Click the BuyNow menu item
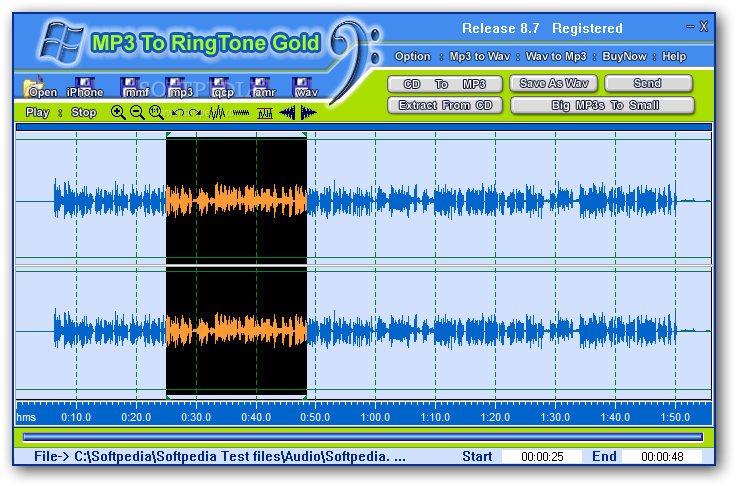 (x=624, y=56)
